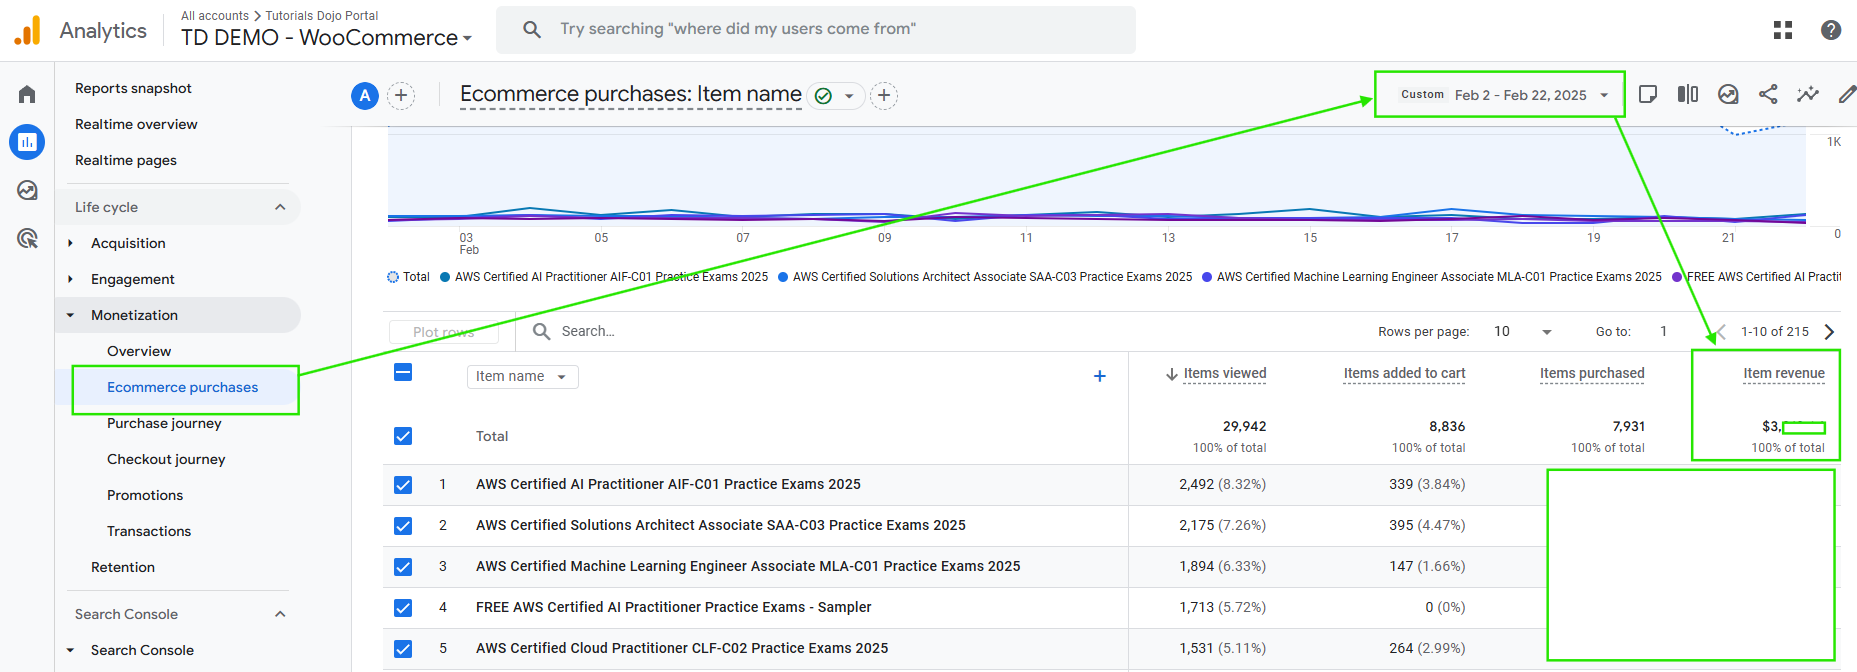The height and width of the screenshot is (672, 1857).
Task: Click the All Users segment A badge
Action: (365, 96)
